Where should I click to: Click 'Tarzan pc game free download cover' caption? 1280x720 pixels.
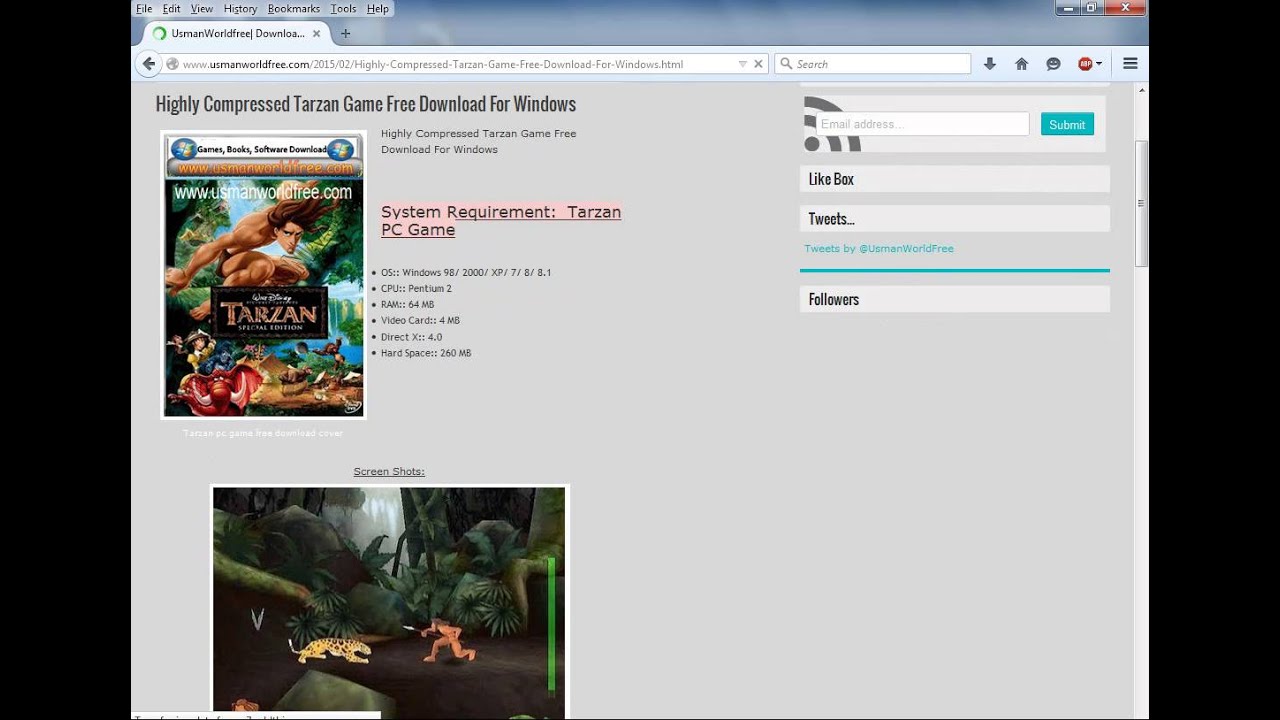[x=263, y=434]
